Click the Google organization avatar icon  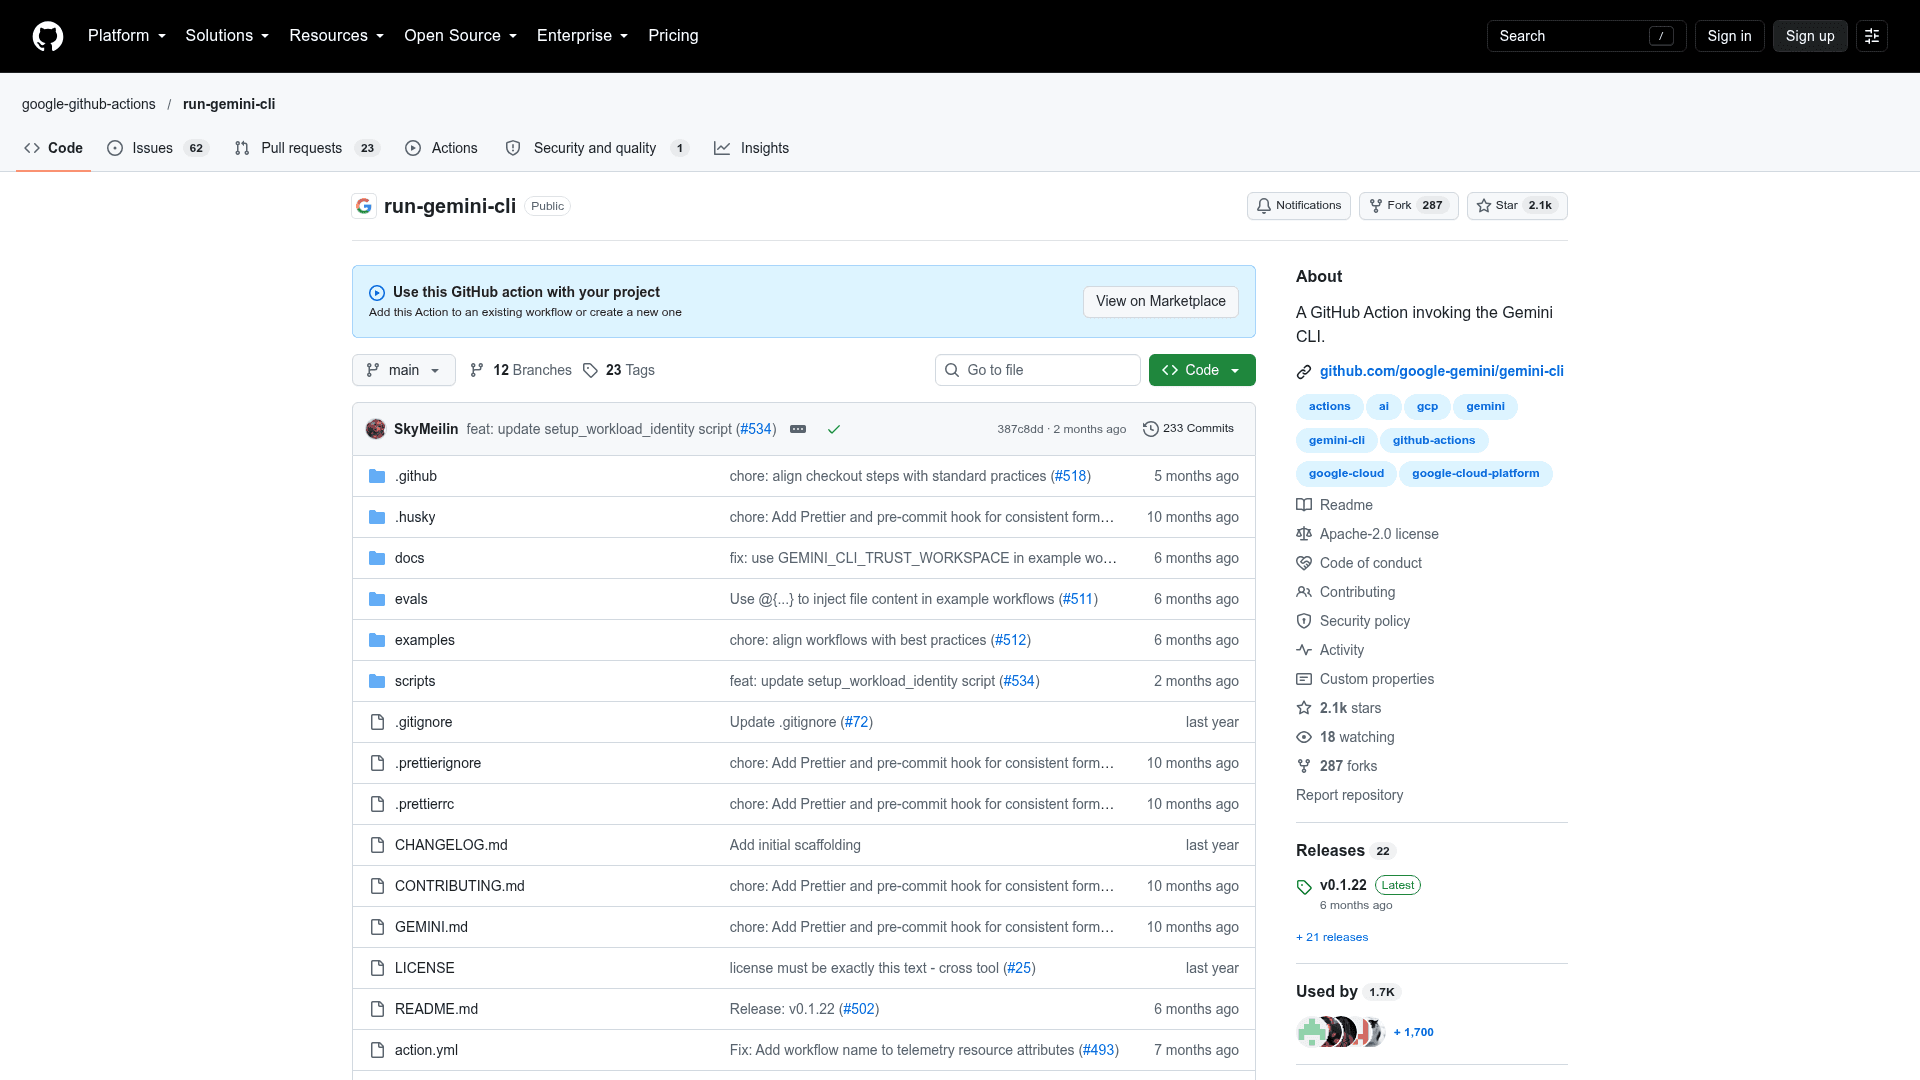click(x=364, y=206)
